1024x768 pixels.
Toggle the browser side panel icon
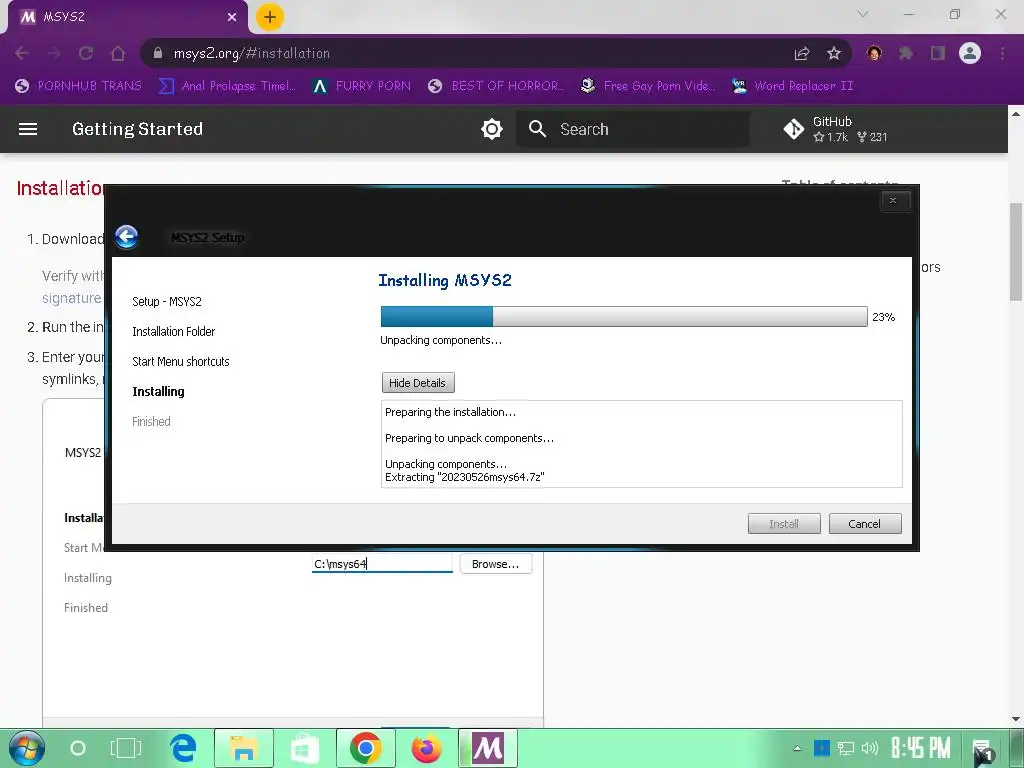click(x=938, y=54)
